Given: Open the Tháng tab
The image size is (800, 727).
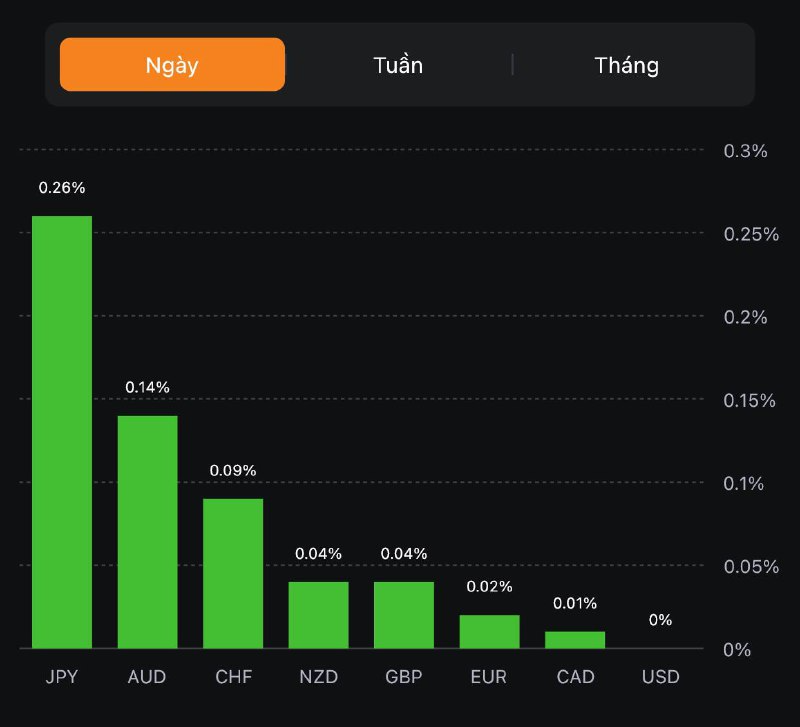Looking at the screenshot, I should pyautogui.click(x=627, y=65).
